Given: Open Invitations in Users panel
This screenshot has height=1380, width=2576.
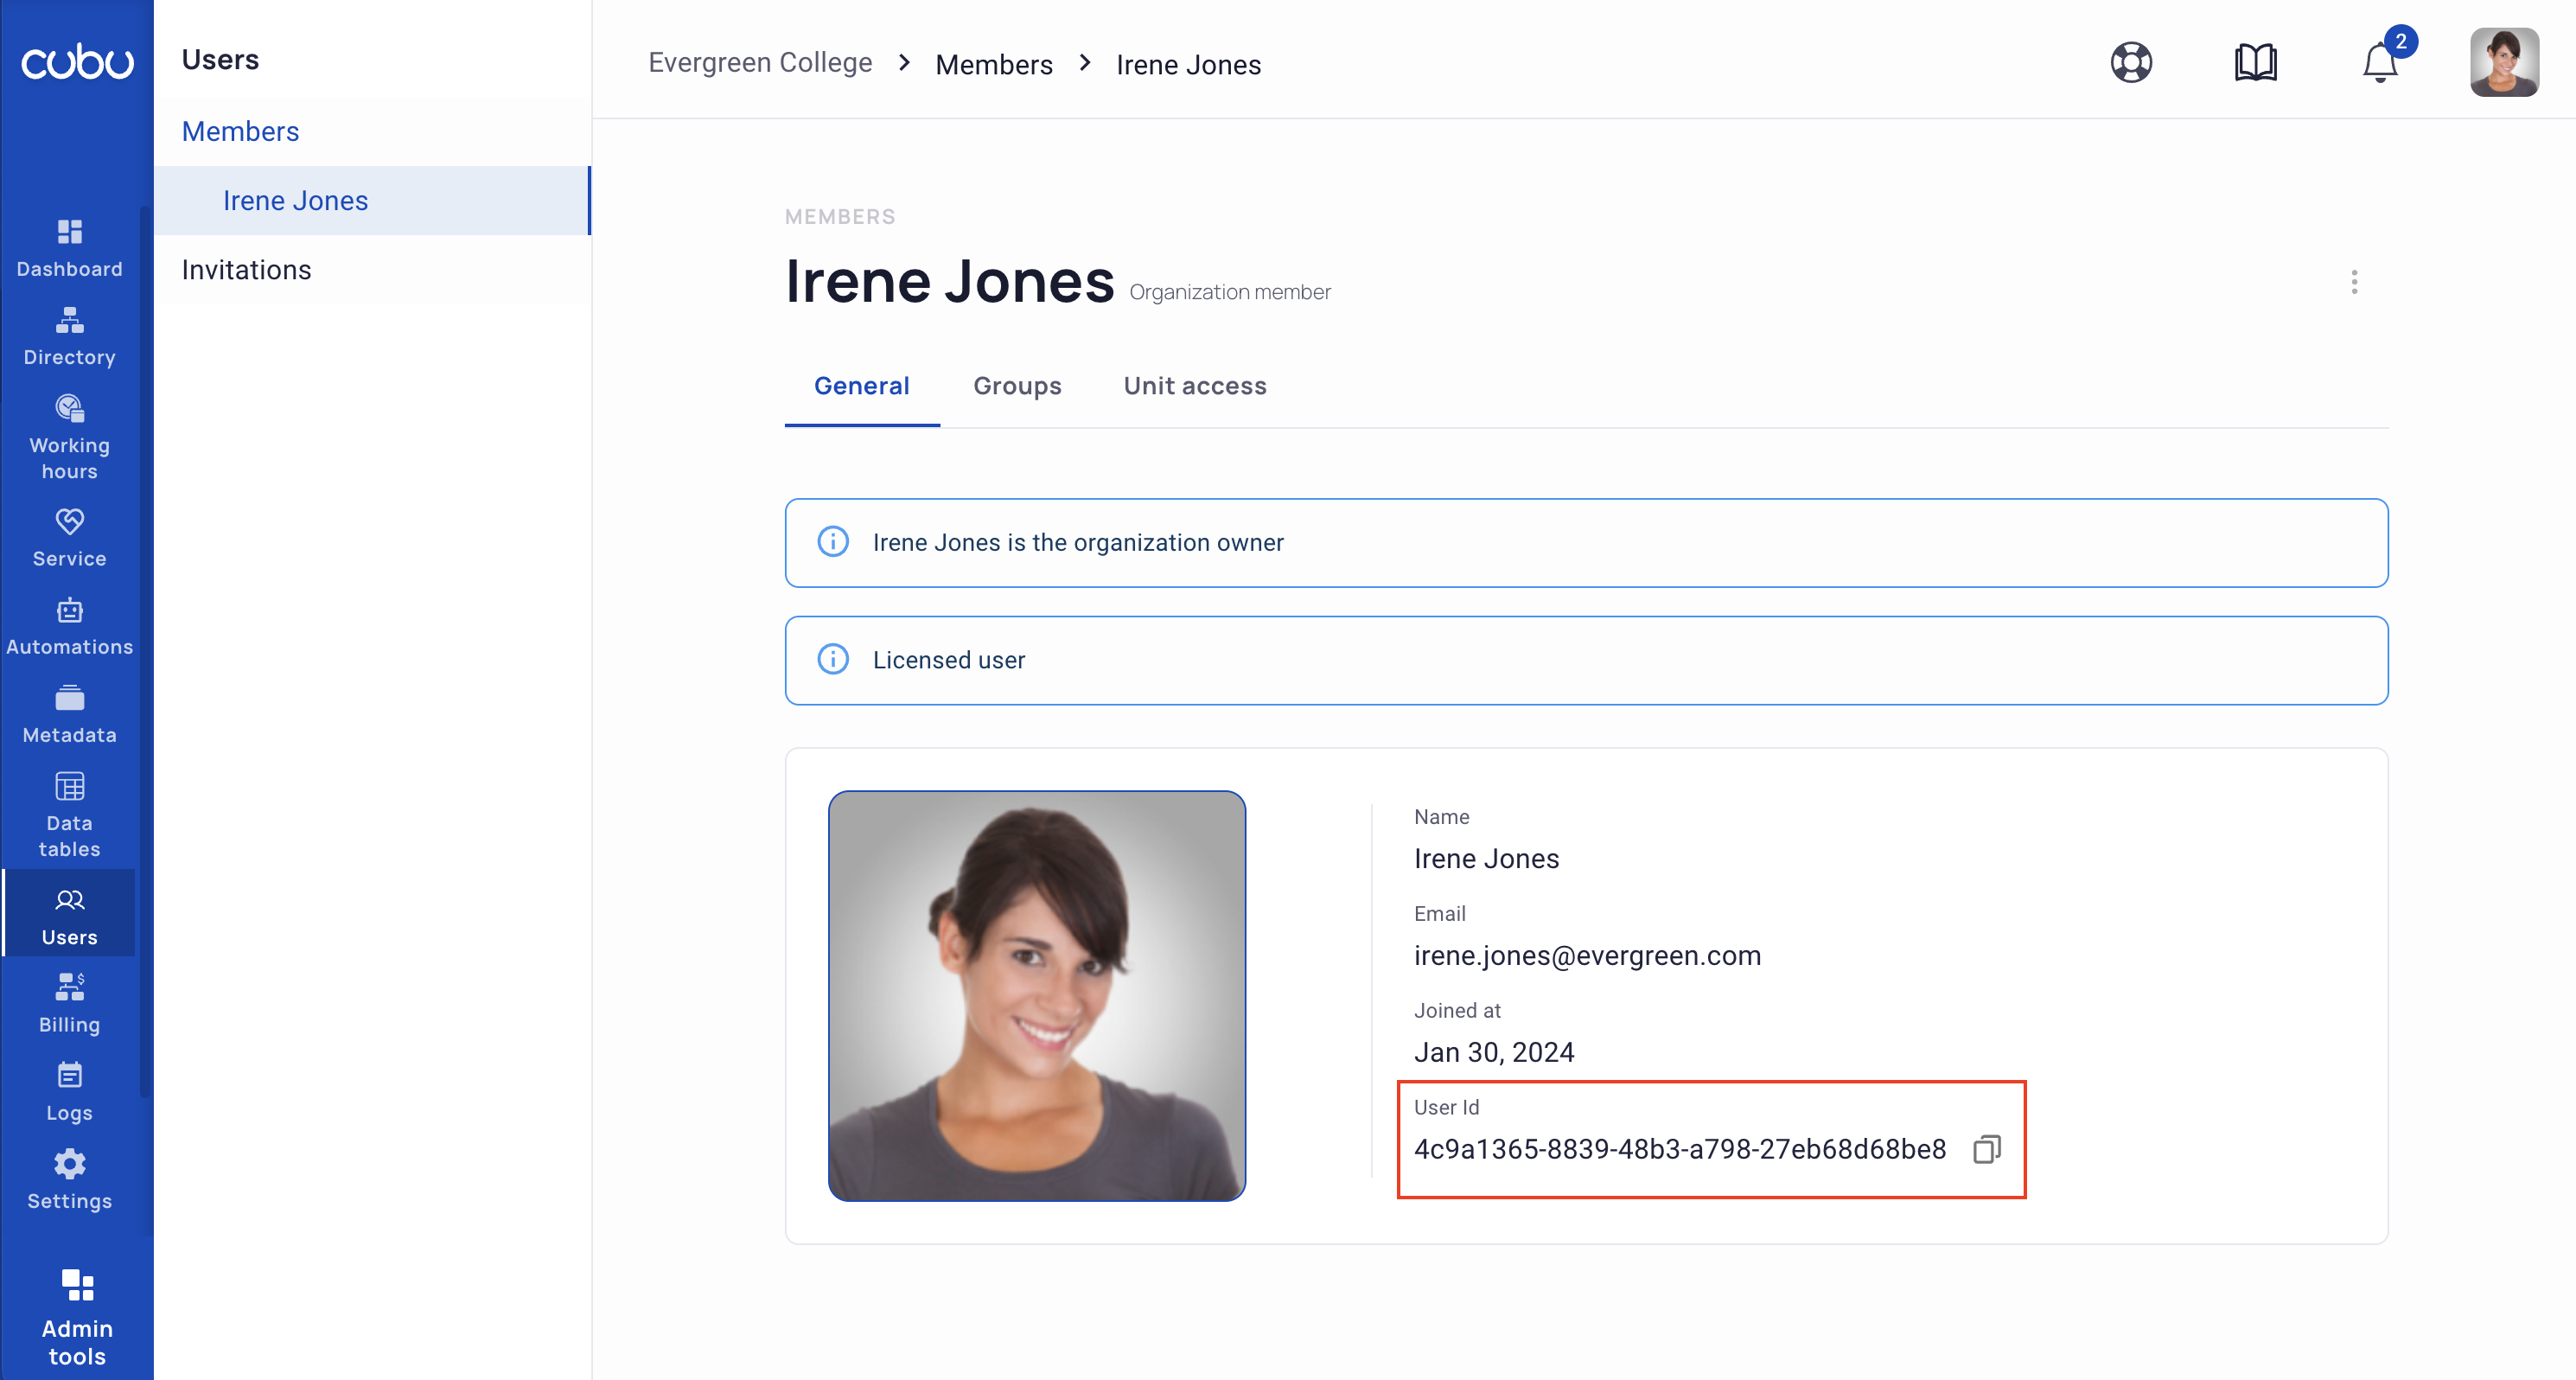Looking at the screenshot, I should (246, 270).
